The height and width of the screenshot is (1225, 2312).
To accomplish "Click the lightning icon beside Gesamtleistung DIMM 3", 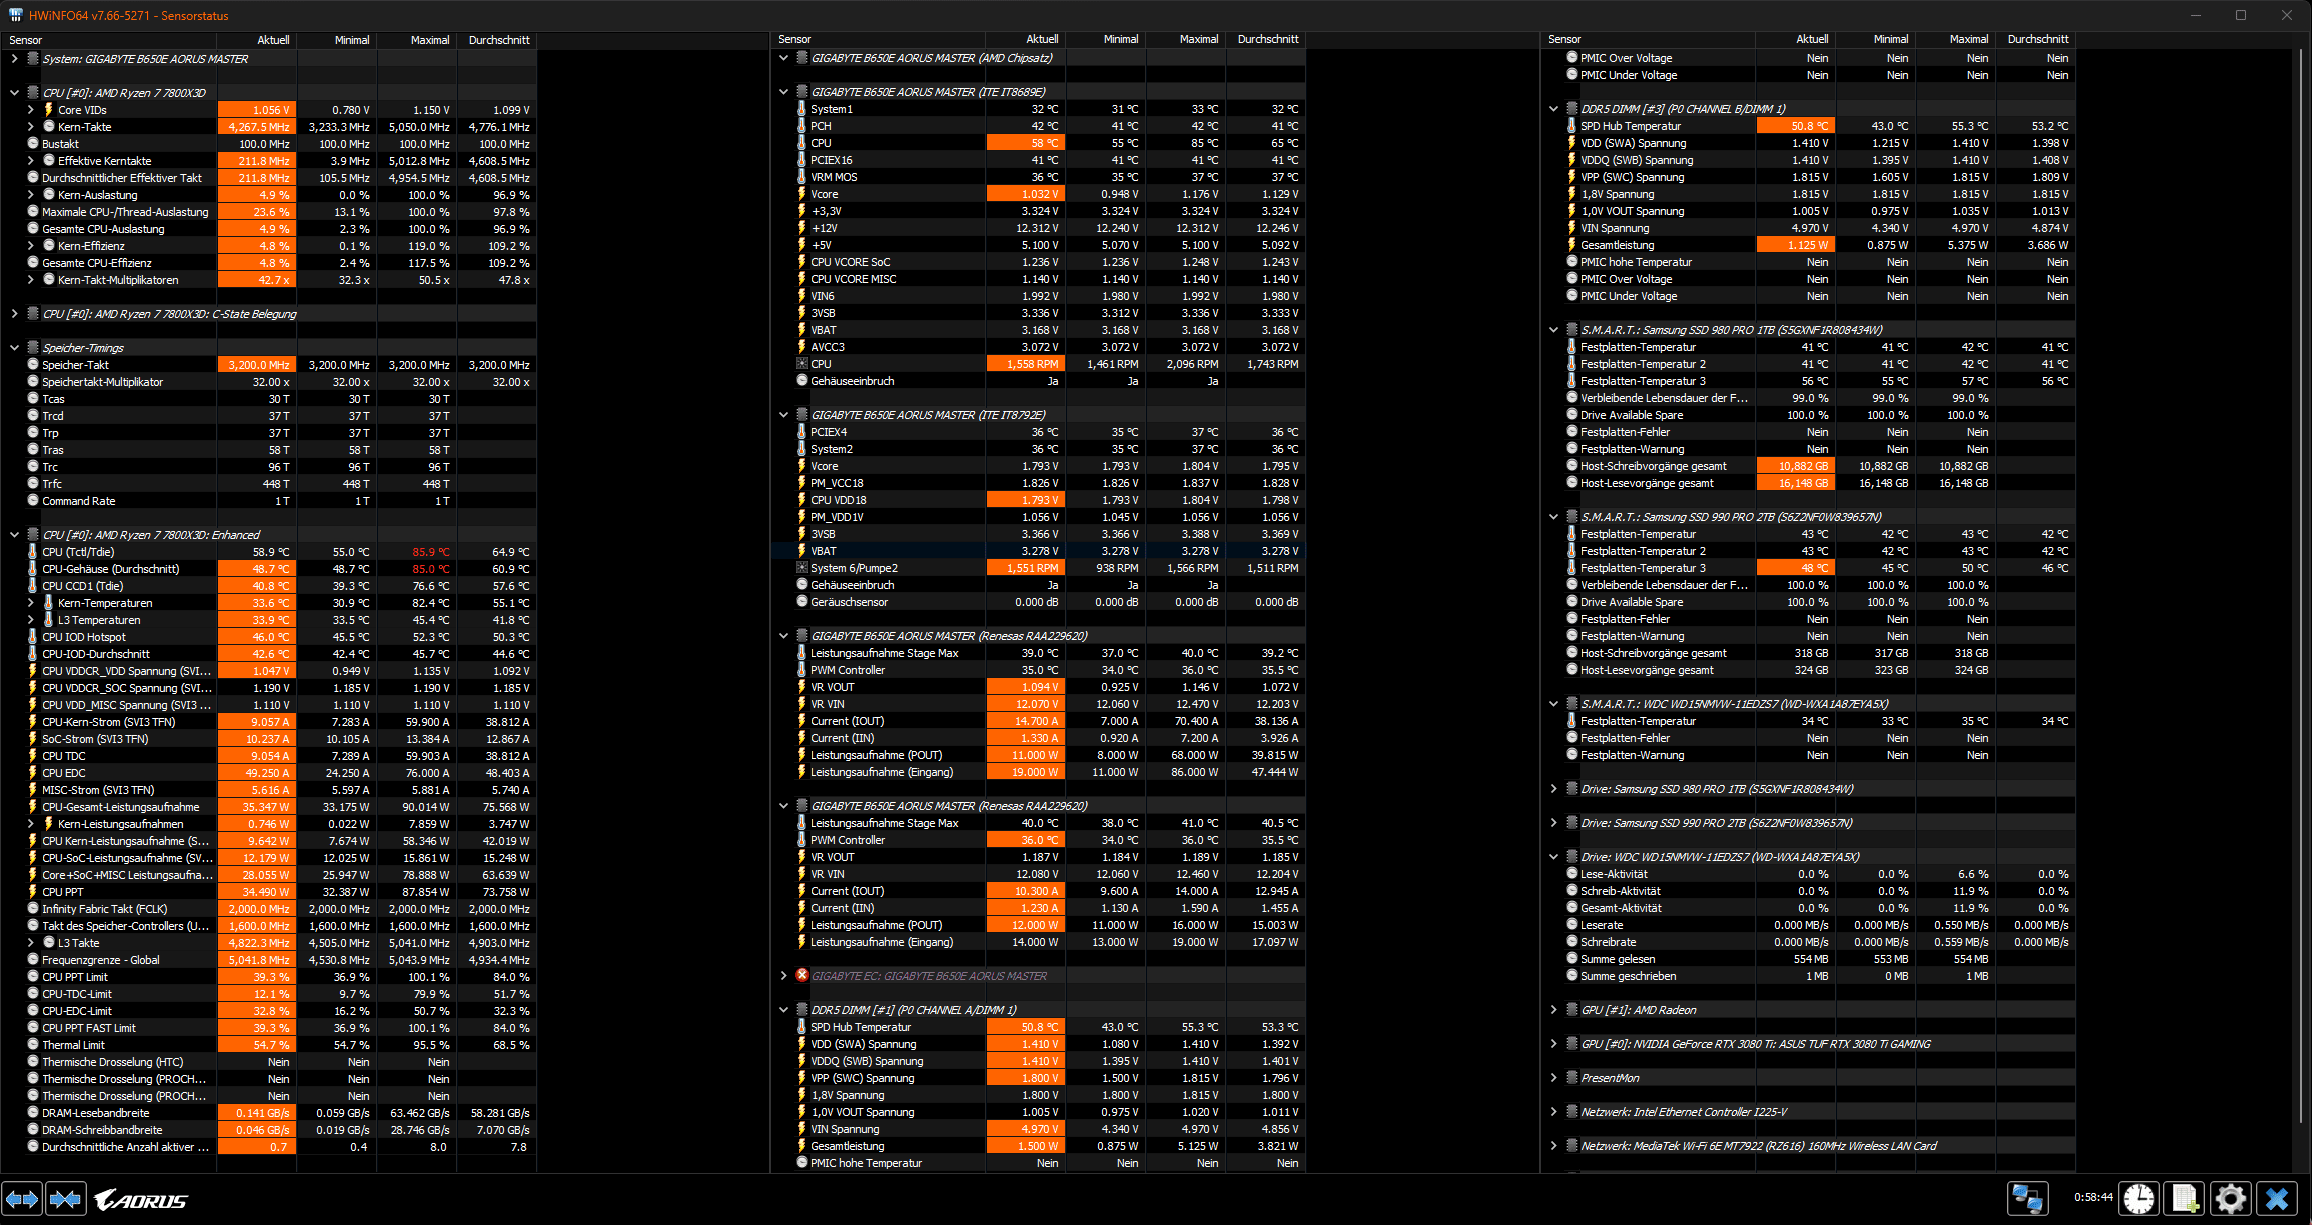I will tap(1572, 245).
